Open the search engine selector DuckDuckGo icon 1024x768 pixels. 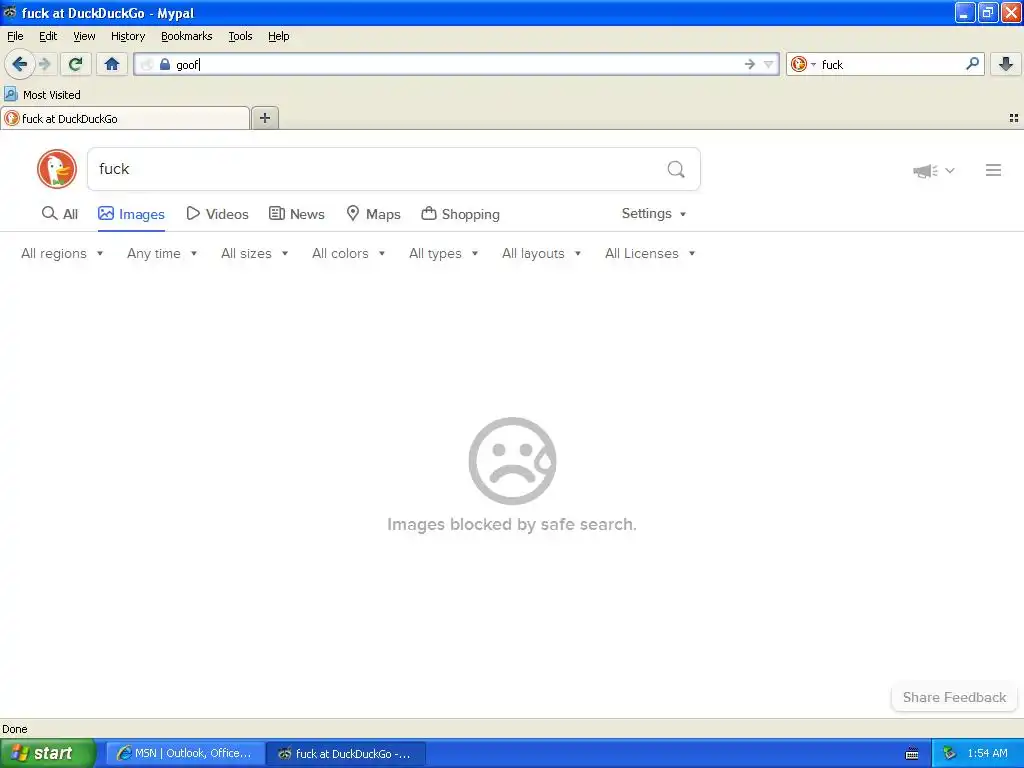coord(802,64)
